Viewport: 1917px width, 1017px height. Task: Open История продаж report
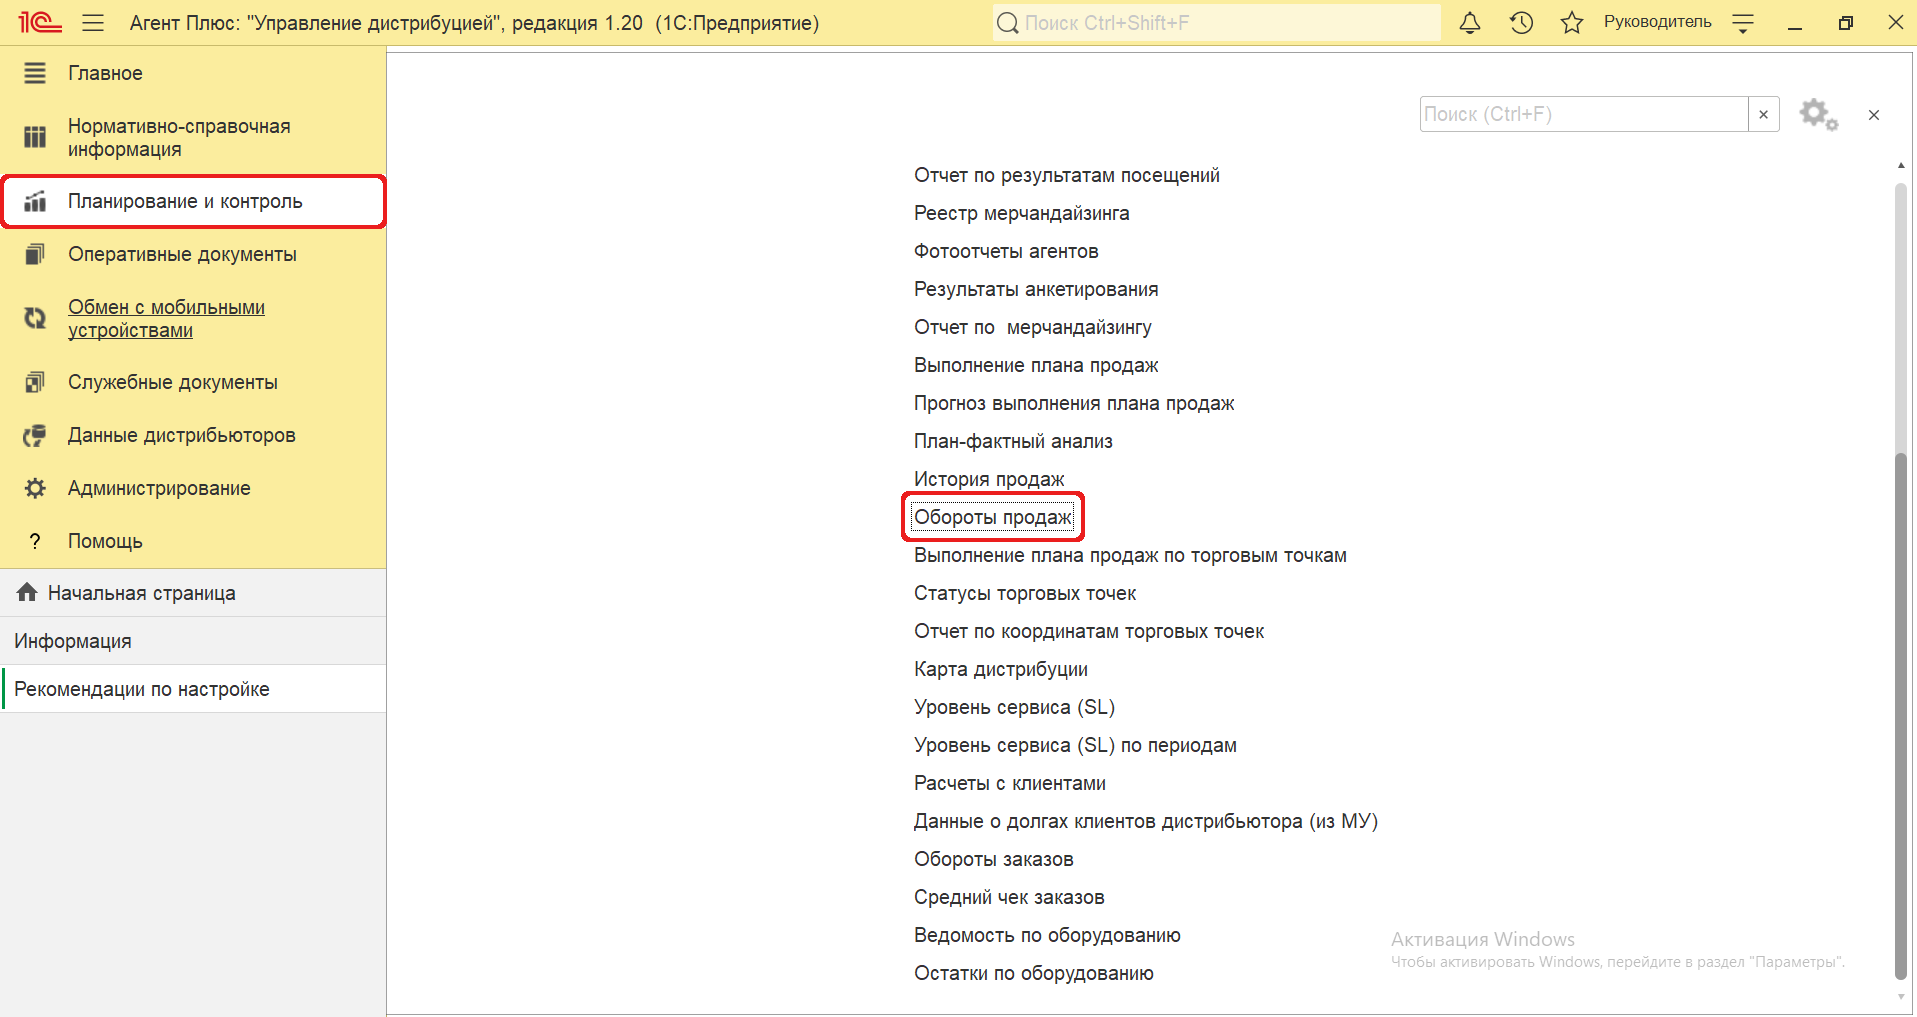[989, 479]
